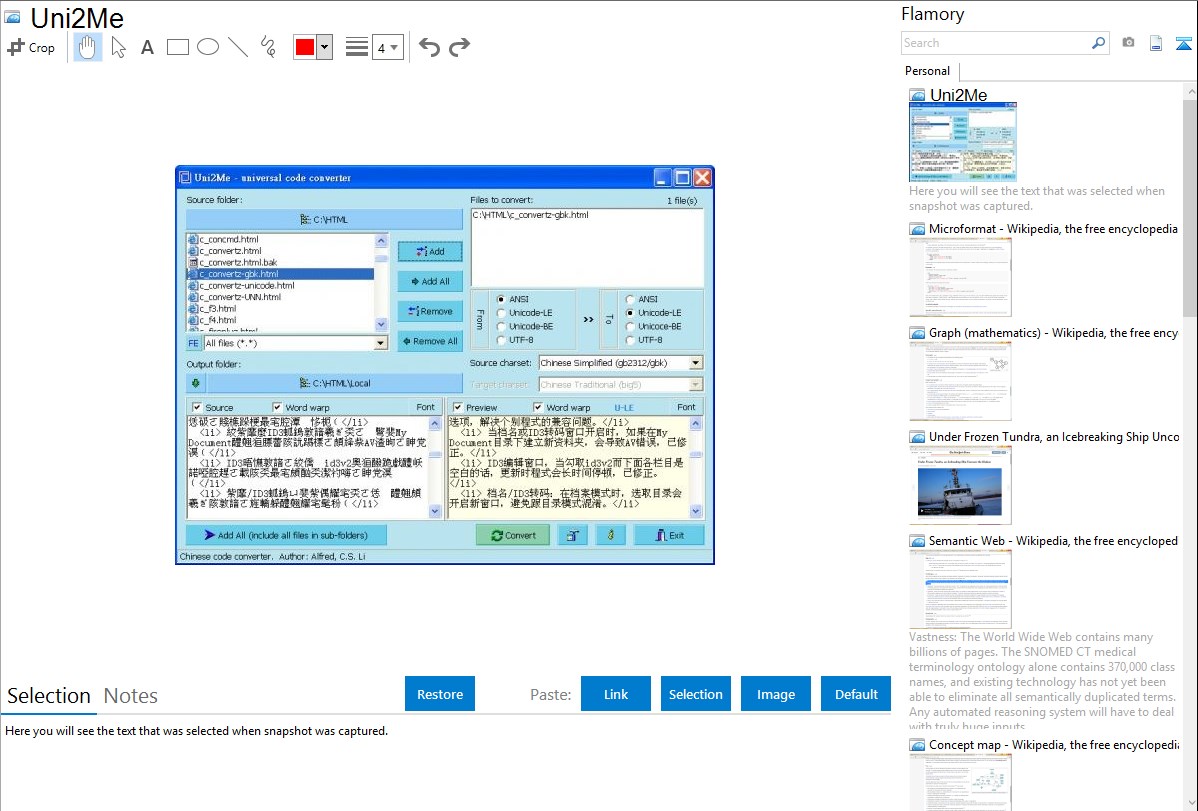Open the Under Frozen Tundra snapshot title
The width and height of the screenshot is (1198, 811).
[x=1054, y=436]
